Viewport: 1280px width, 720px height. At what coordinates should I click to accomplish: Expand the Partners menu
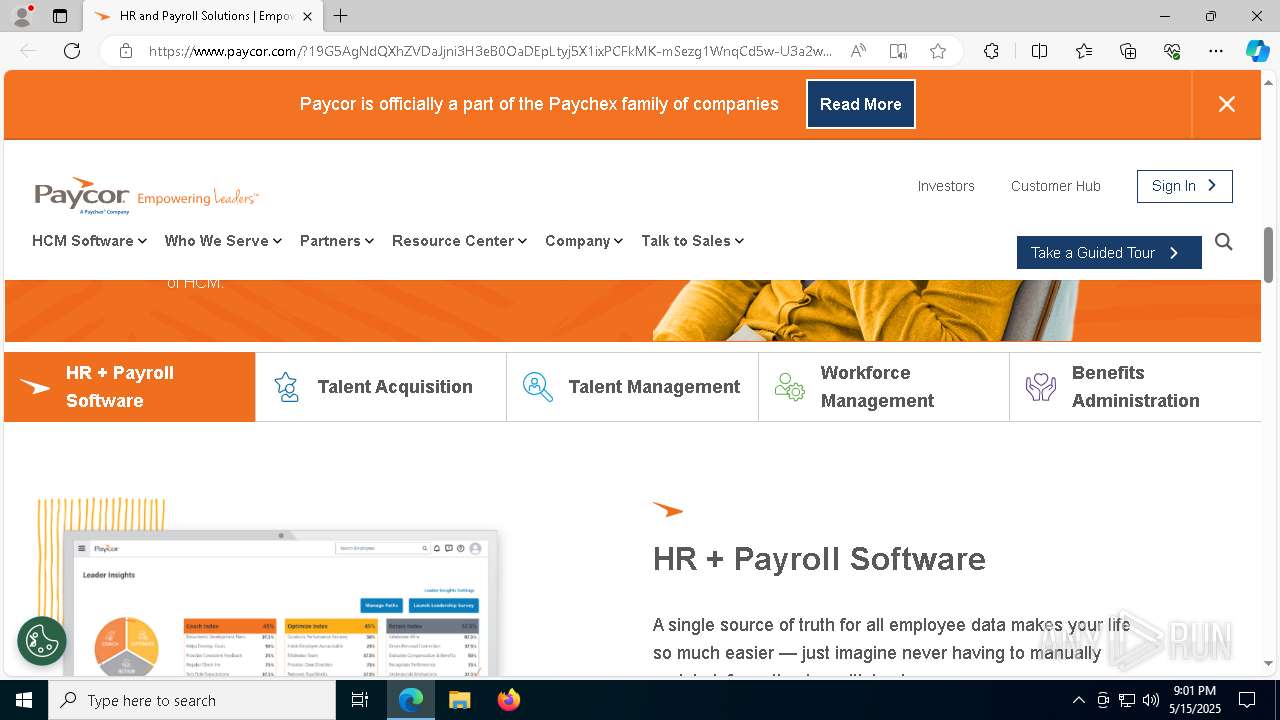coord(337,241)
